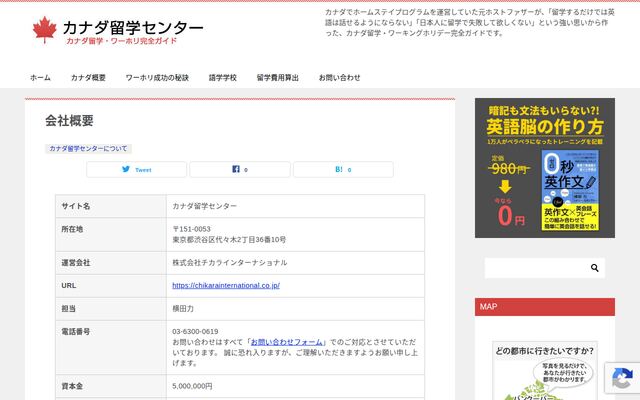Select the 語学学校 menu item
The image size is (640, 400).
222,78
